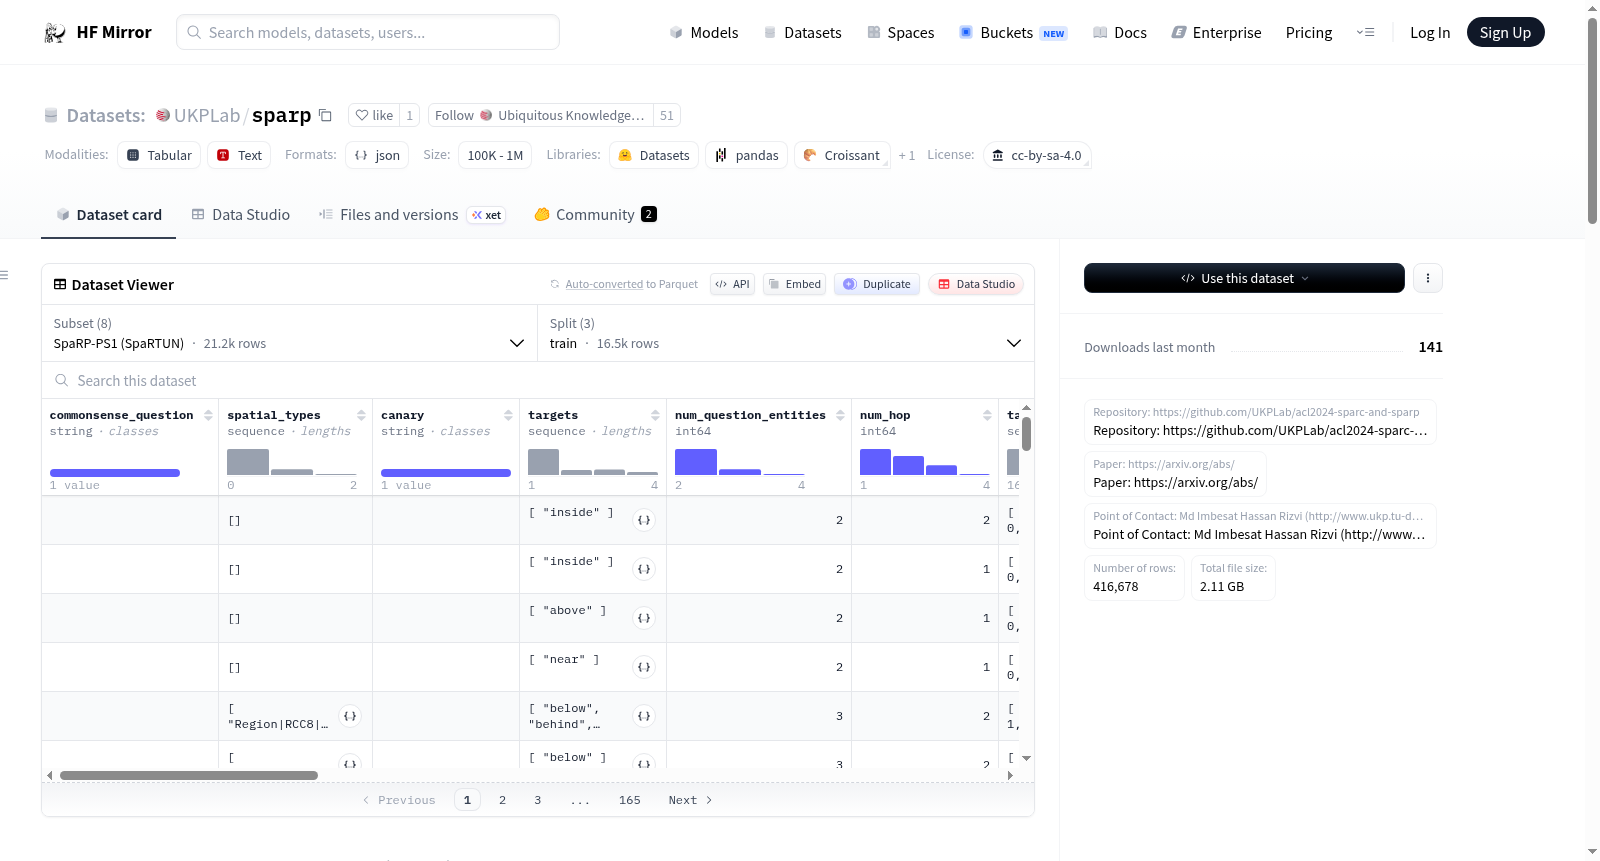This screenshot has width=1600, height=861.
Task: Show the +1 additional libraries
Action: point(907,155)
